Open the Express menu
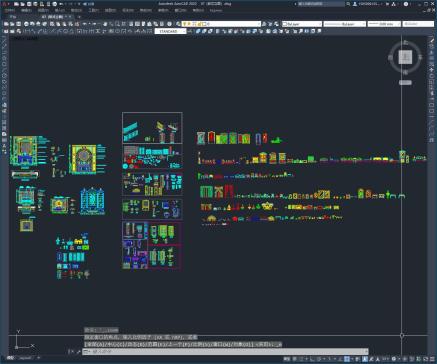Image resolution: width=437 pixels, height=364 pixels. 216,10
